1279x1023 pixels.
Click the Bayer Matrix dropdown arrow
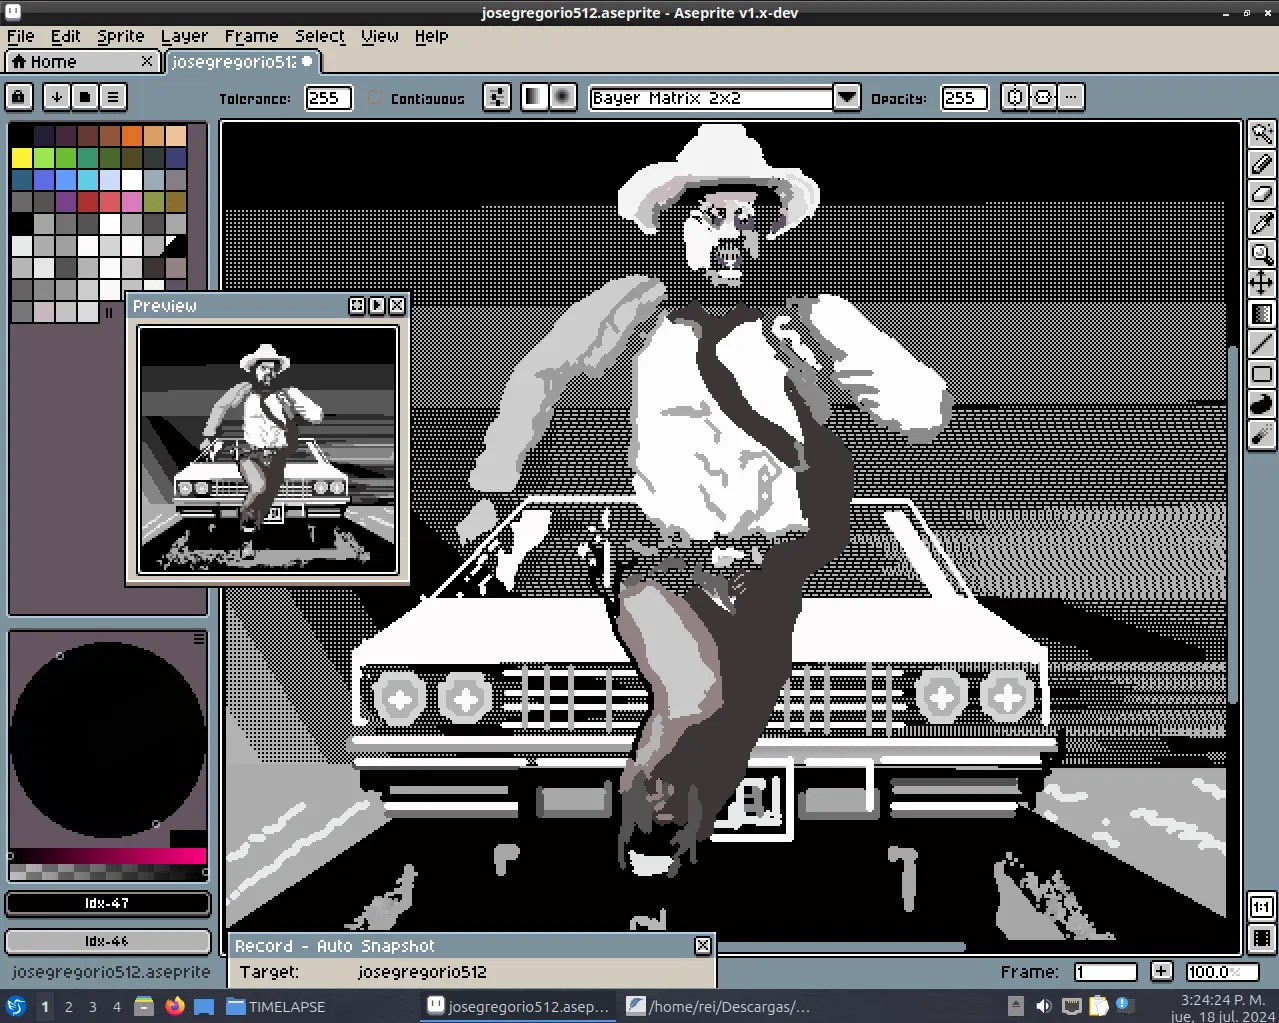(x=847, y=98)
